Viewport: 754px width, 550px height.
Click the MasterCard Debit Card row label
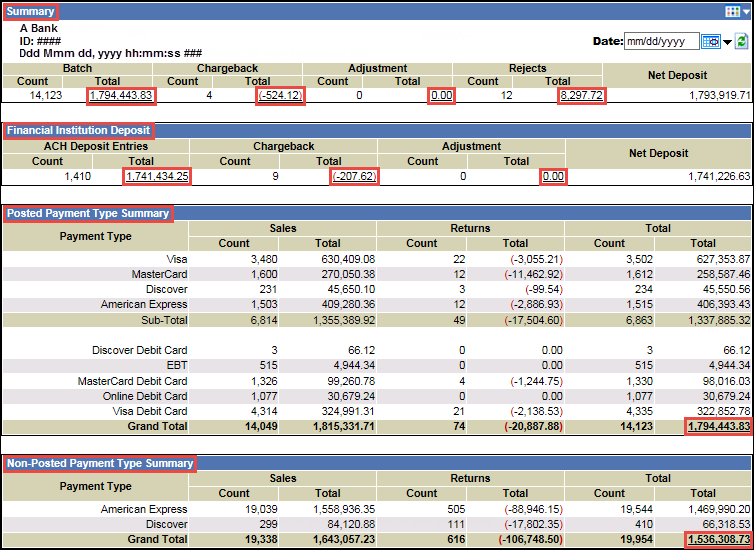(133, 381)
